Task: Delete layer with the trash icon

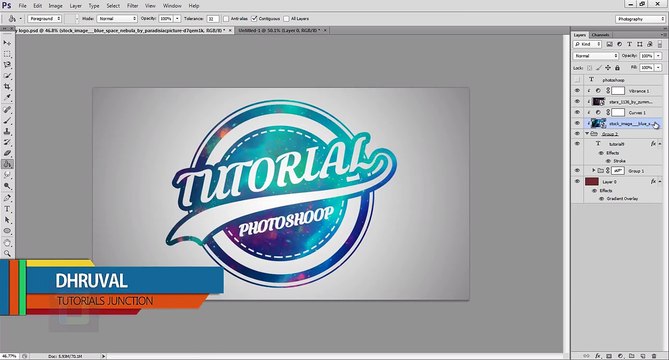Action: click(654, 356)
